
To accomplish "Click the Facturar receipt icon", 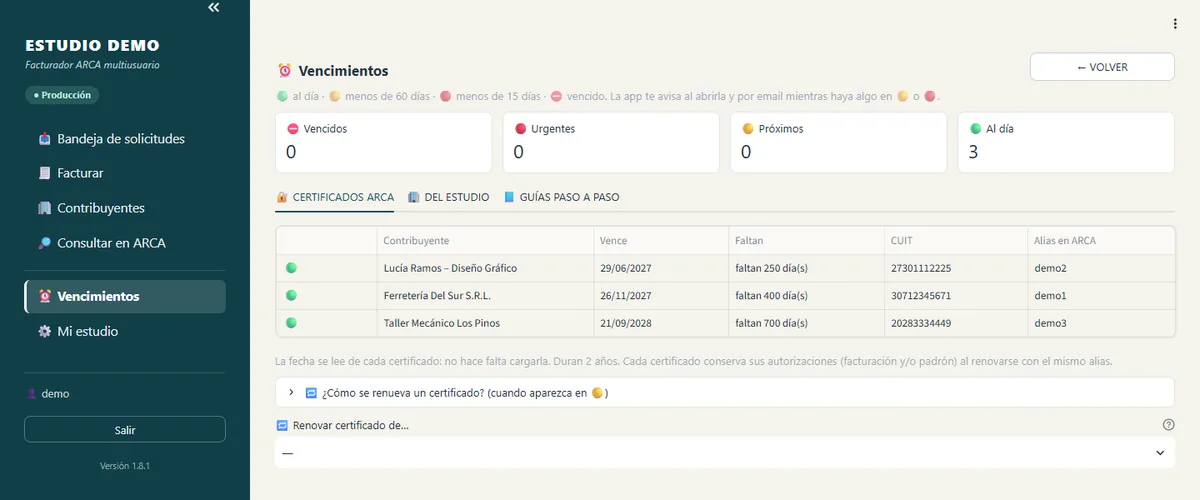I will click(x=44, y=173).
